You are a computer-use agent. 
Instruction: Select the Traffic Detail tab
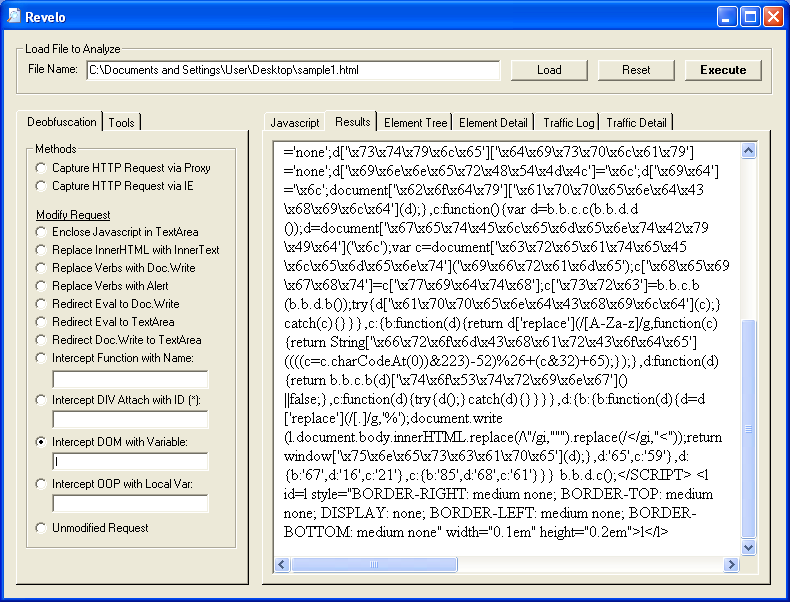637,122
